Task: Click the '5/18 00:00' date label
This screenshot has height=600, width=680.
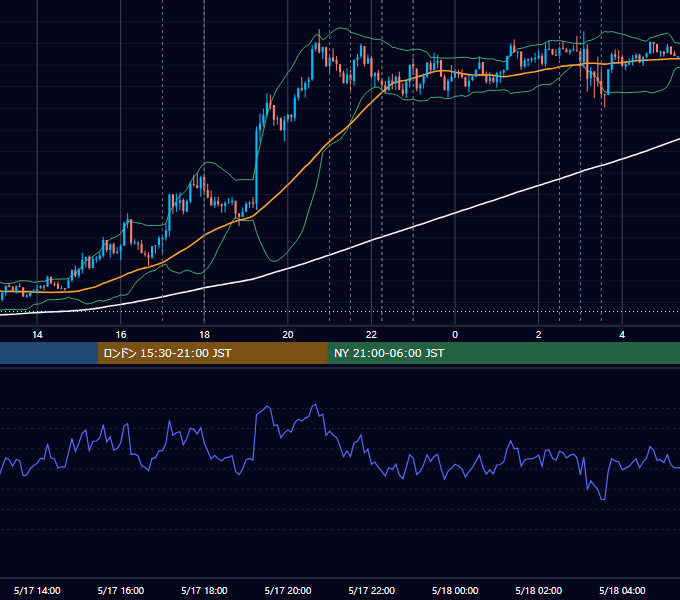Action: [455, 590]
